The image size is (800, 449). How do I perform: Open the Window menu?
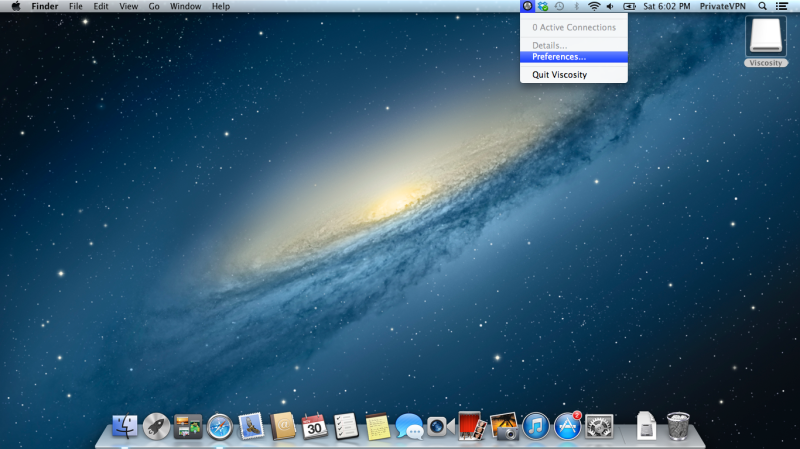[x=185, y=6]
